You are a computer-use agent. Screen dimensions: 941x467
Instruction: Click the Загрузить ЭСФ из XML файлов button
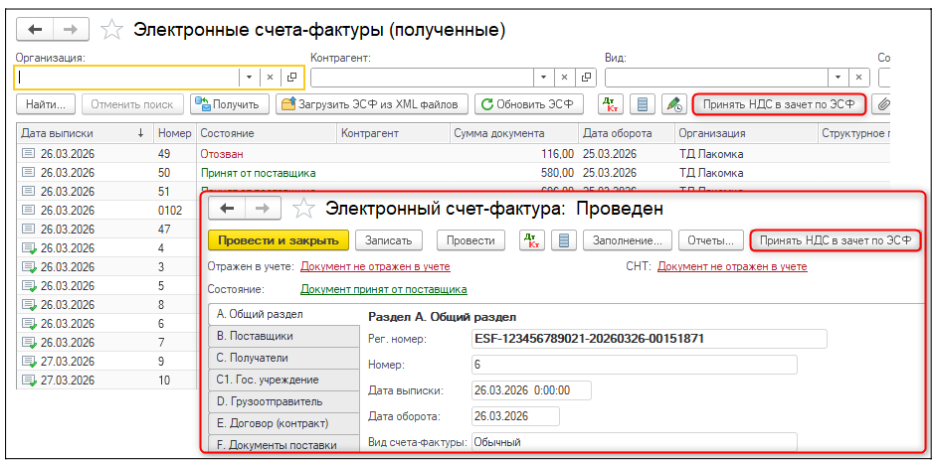pyautogui.click(x=371, y=104)
